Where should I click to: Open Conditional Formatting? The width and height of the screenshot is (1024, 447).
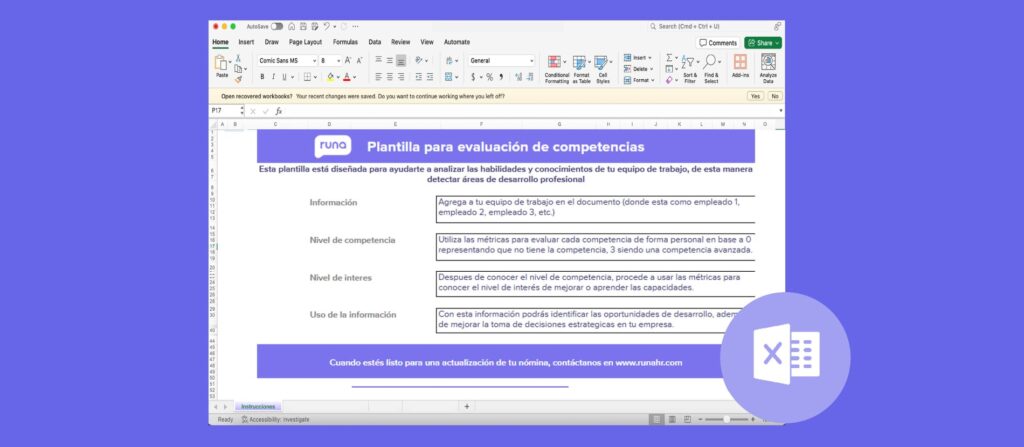[556, 69]
